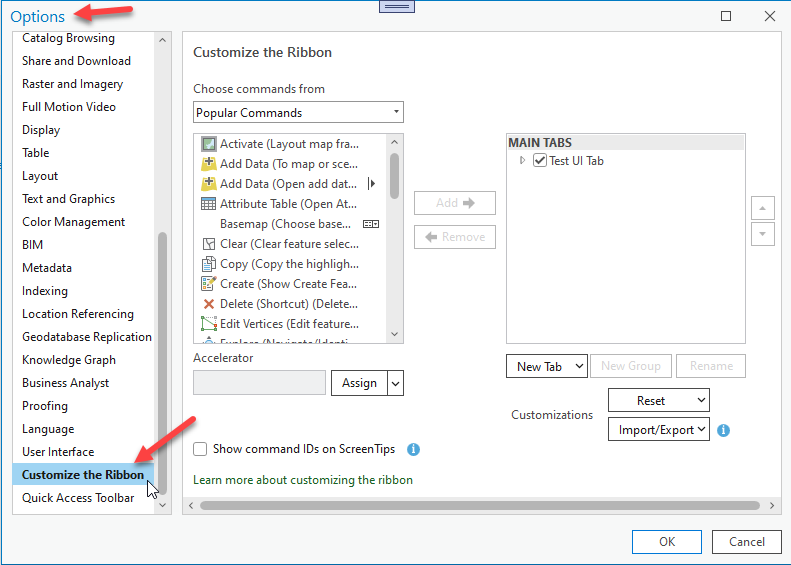Select the Knowledge Graph category
The height and width of the screenshot is (565, 791).
click(69, 360)
